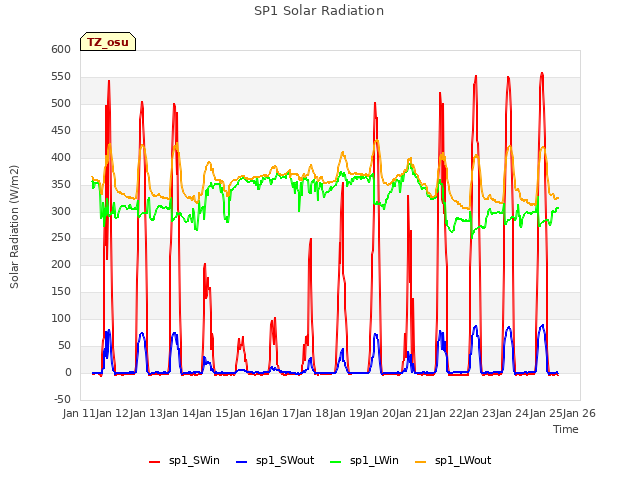Click the sp1_SWout legend label
The height and width of the screenshot is (480, 640).
point(285,460)
